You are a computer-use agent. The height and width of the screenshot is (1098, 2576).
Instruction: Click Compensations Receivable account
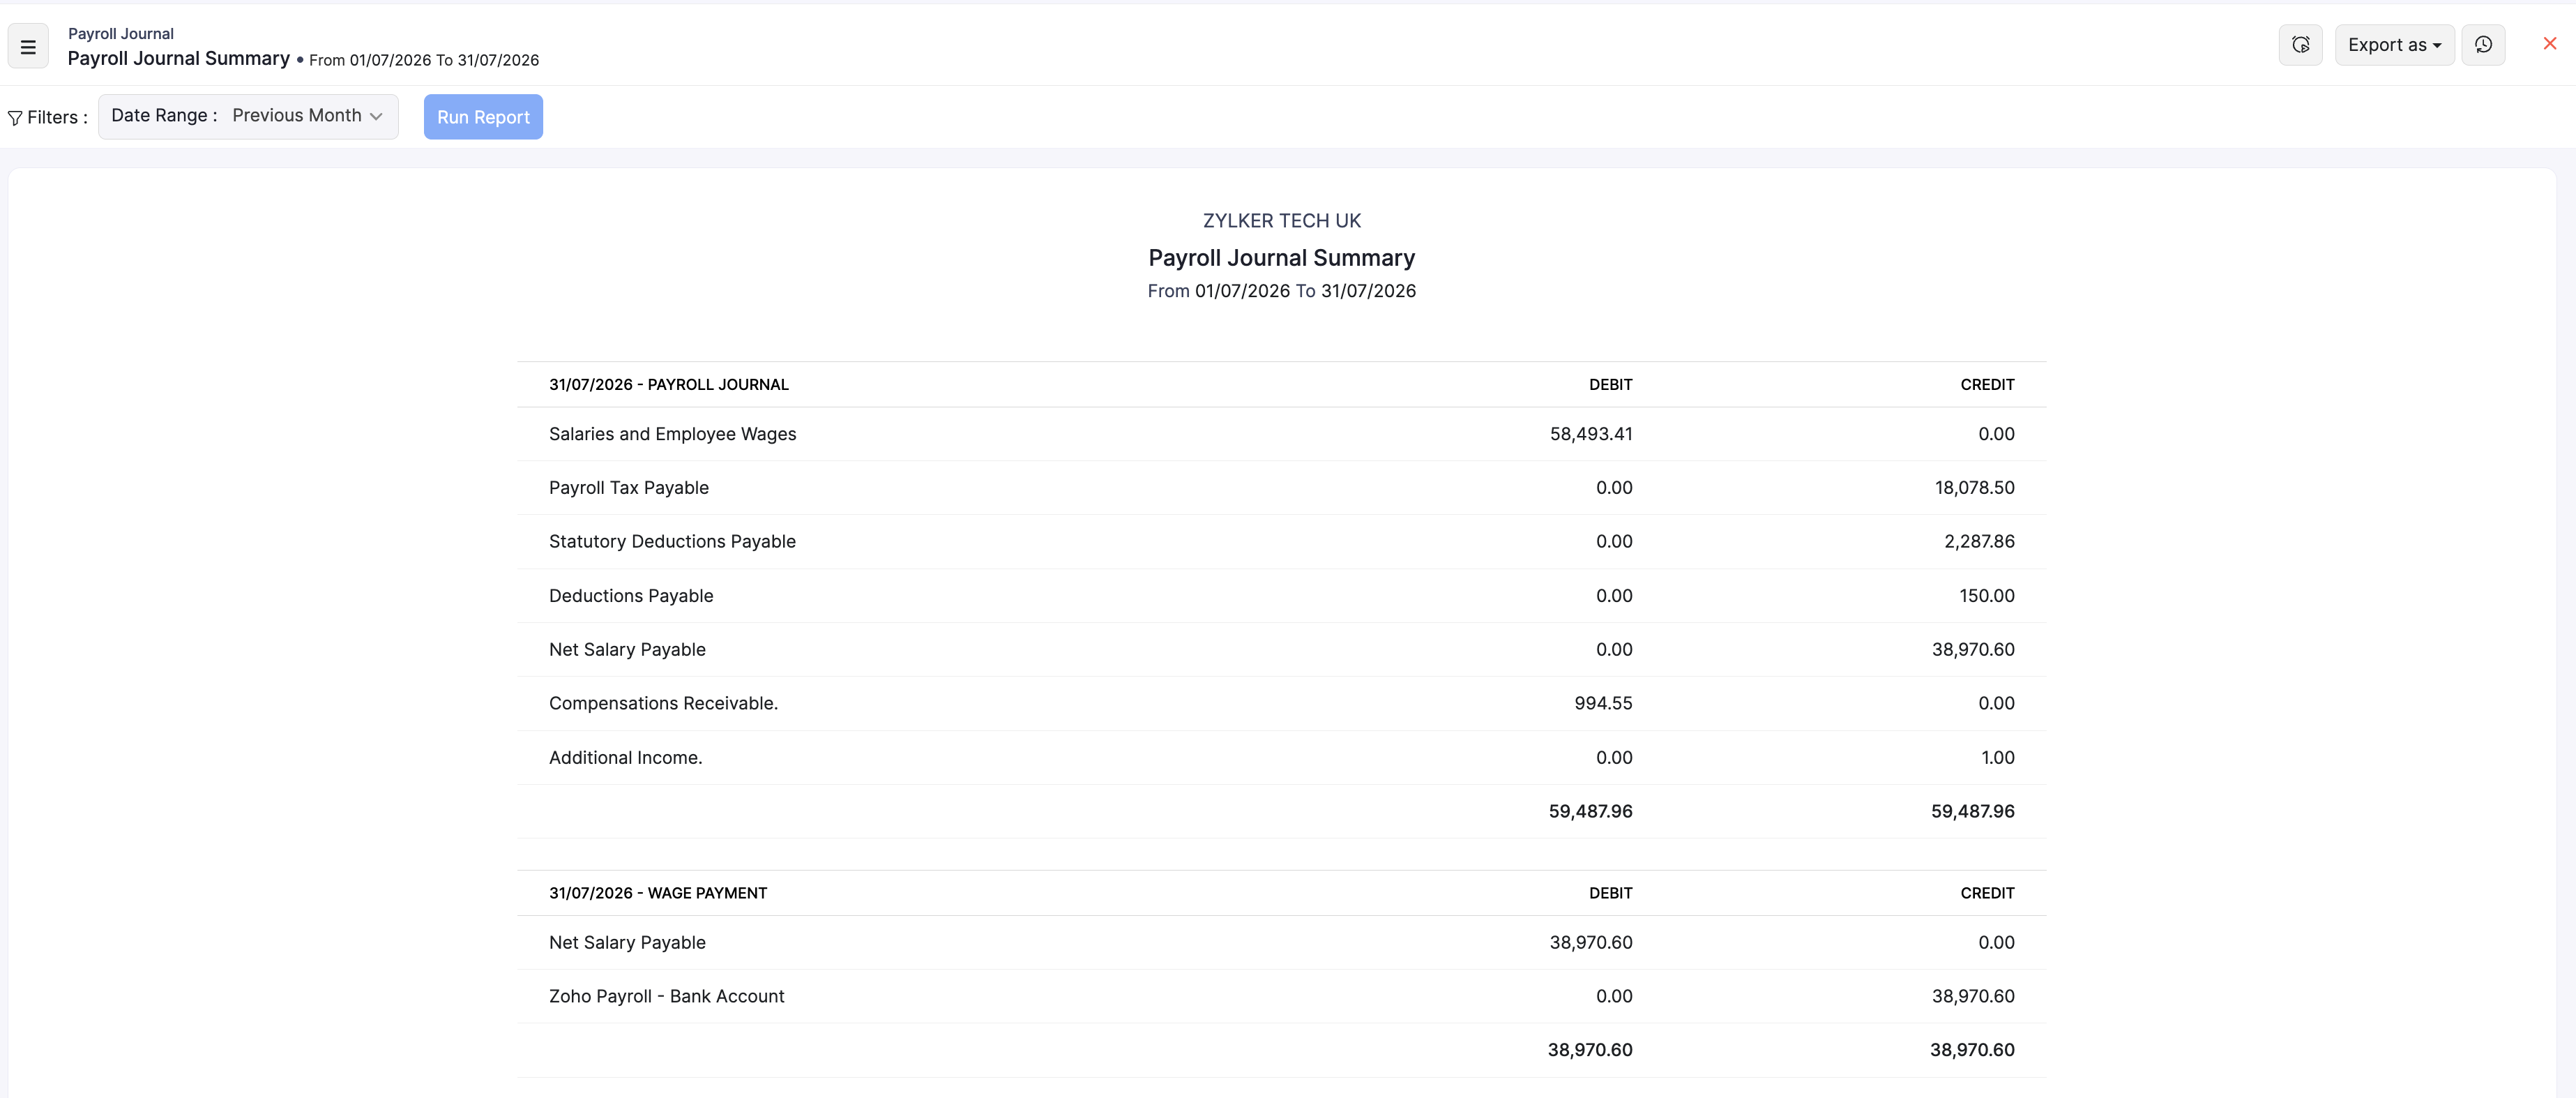pos(663,704)
